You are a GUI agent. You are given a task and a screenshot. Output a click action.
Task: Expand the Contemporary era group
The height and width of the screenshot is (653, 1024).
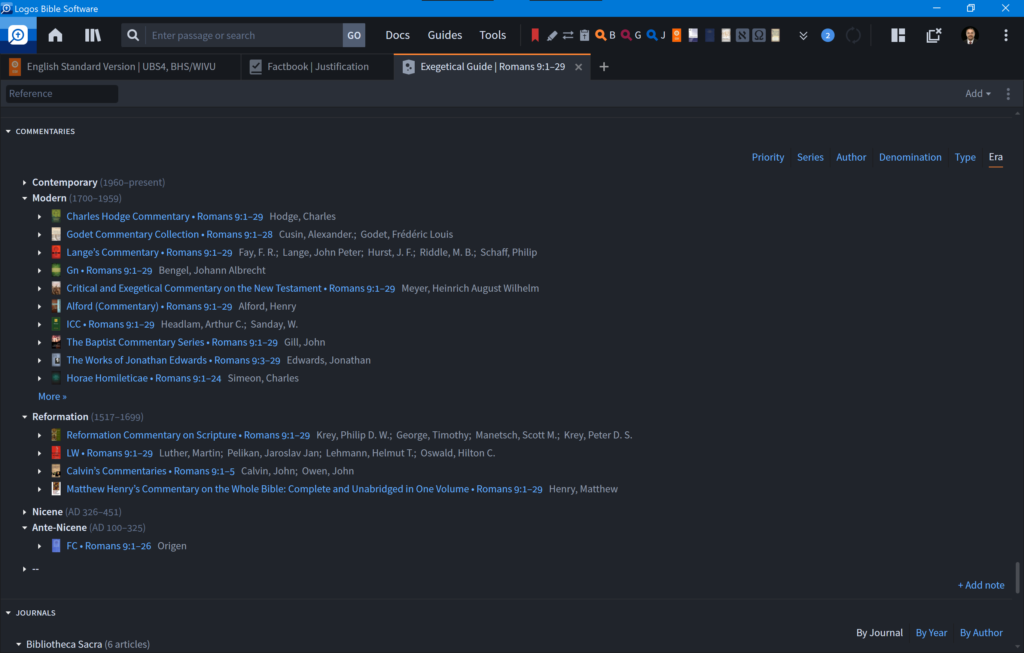24,182
